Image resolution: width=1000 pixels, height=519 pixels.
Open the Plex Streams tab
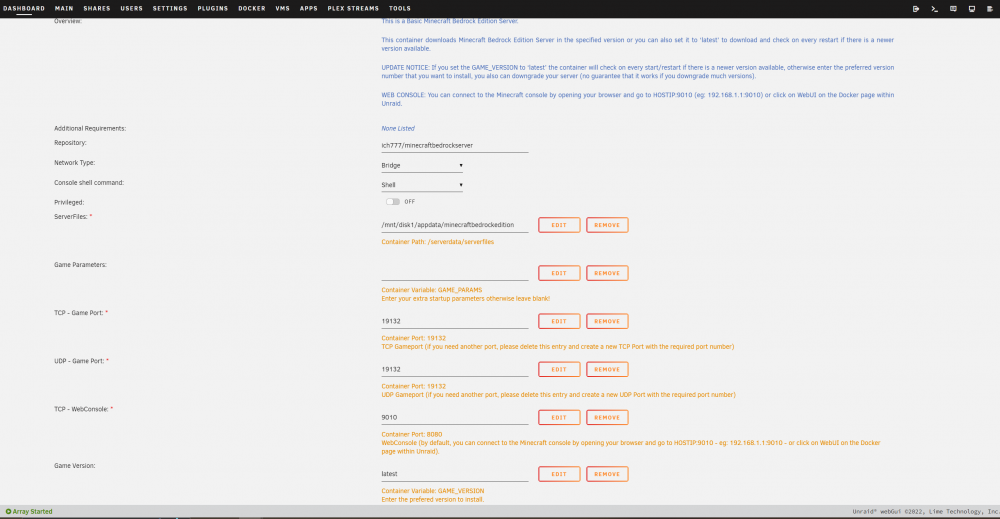(x=353, y=8)
